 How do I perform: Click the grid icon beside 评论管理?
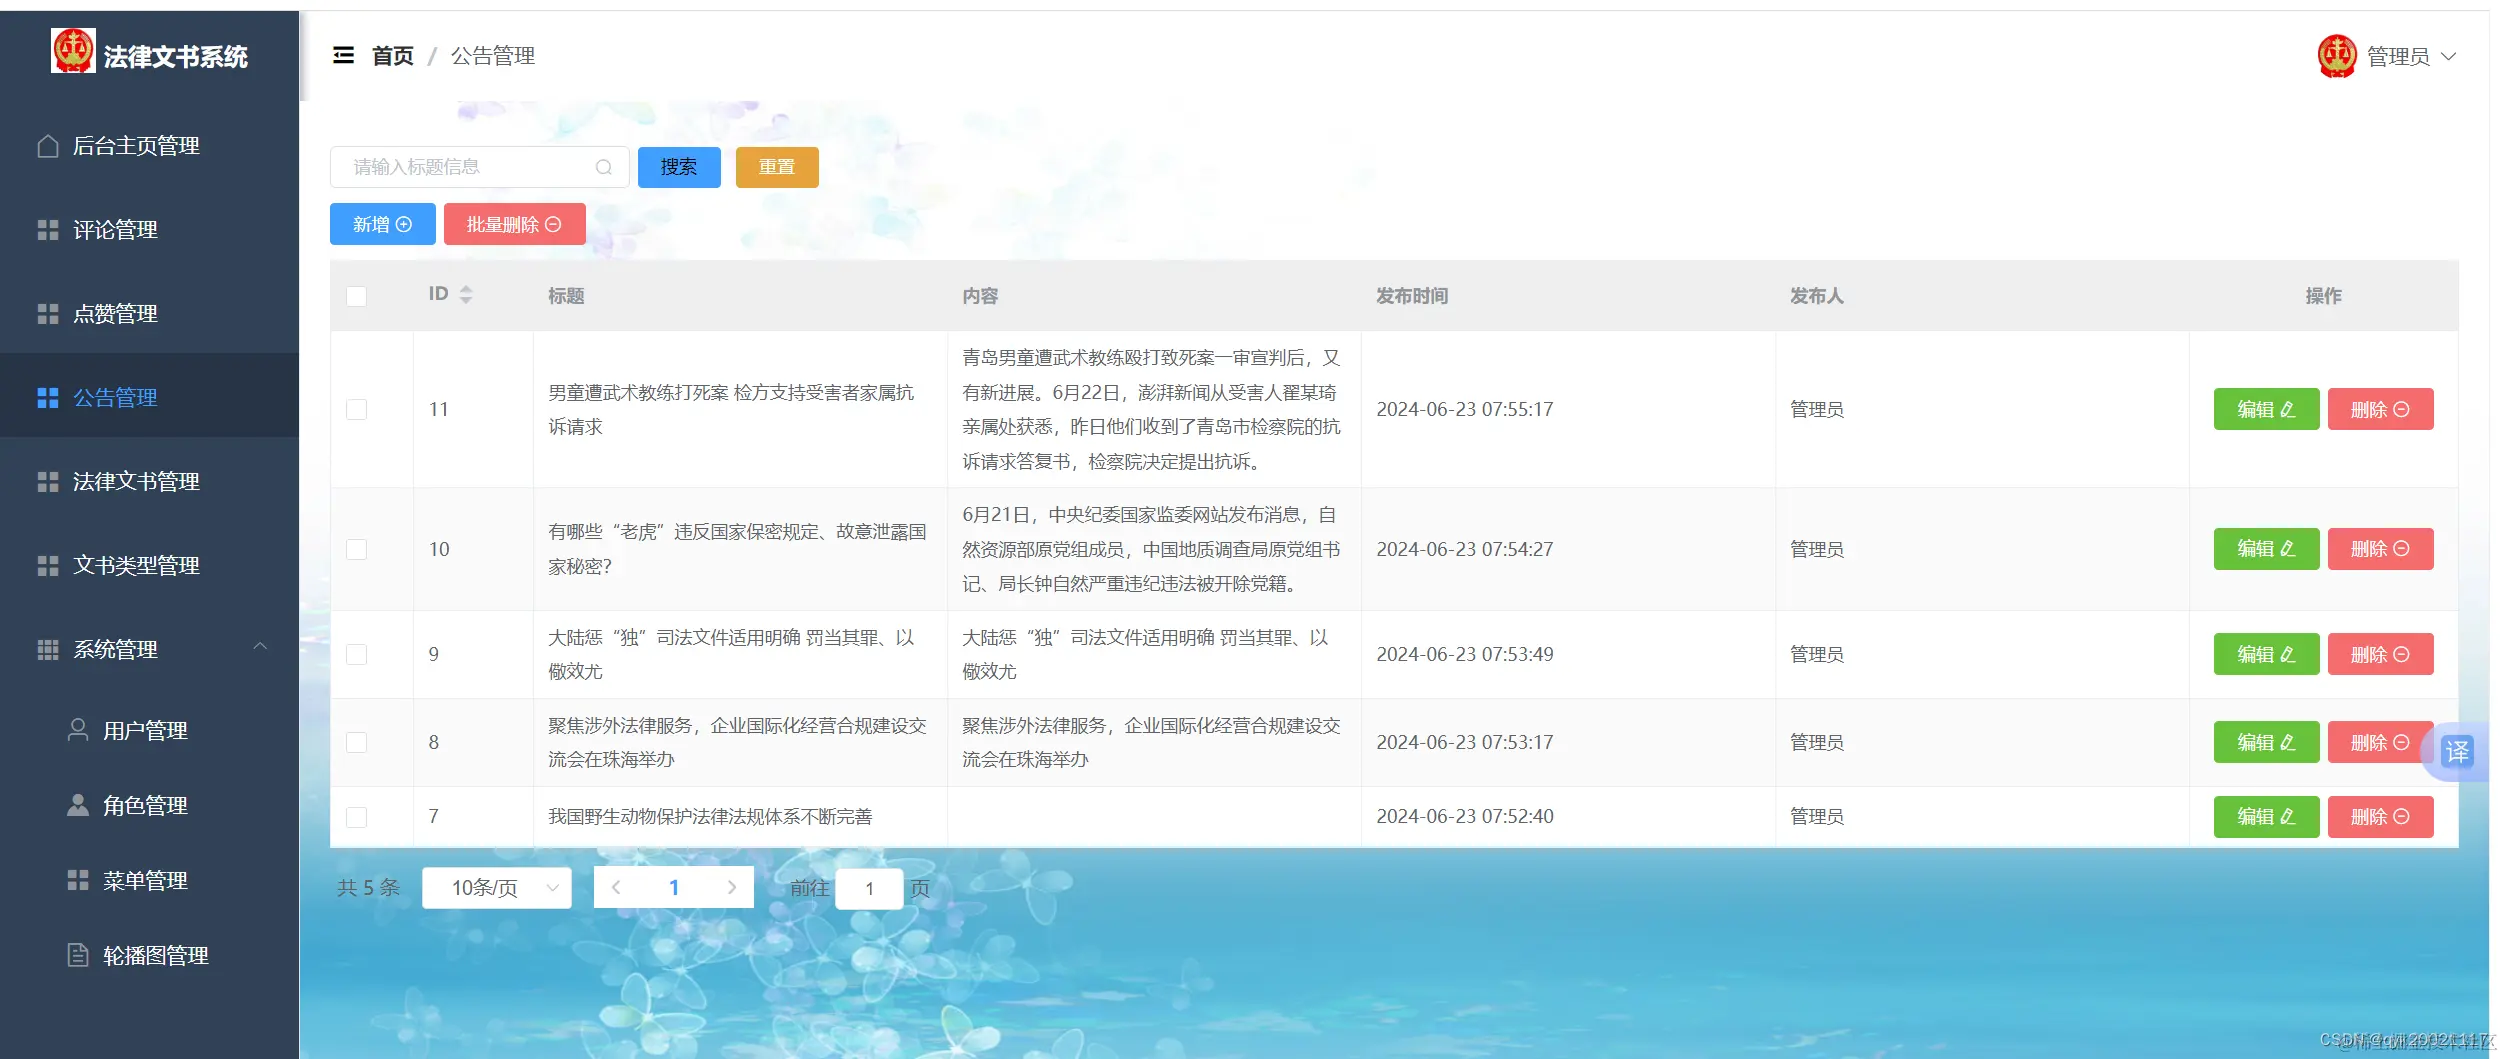(48, 230)
